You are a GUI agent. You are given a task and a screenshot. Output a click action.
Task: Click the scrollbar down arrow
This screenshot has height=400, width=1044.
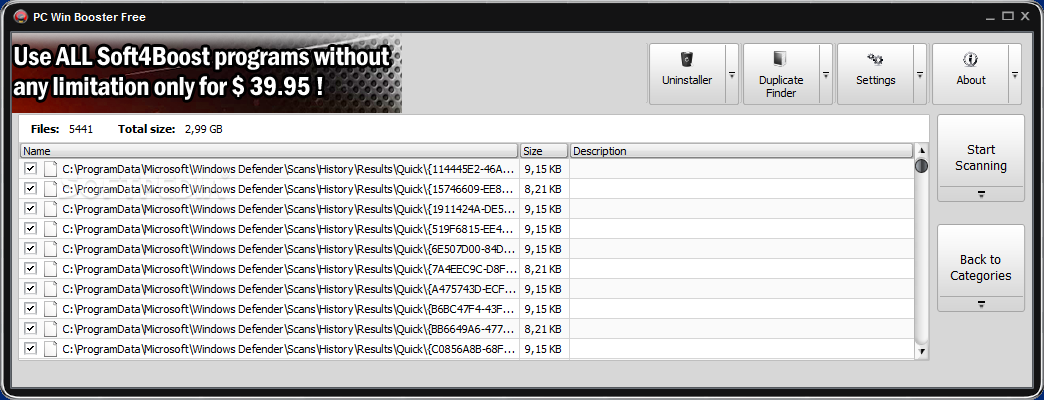coord(921,351)
